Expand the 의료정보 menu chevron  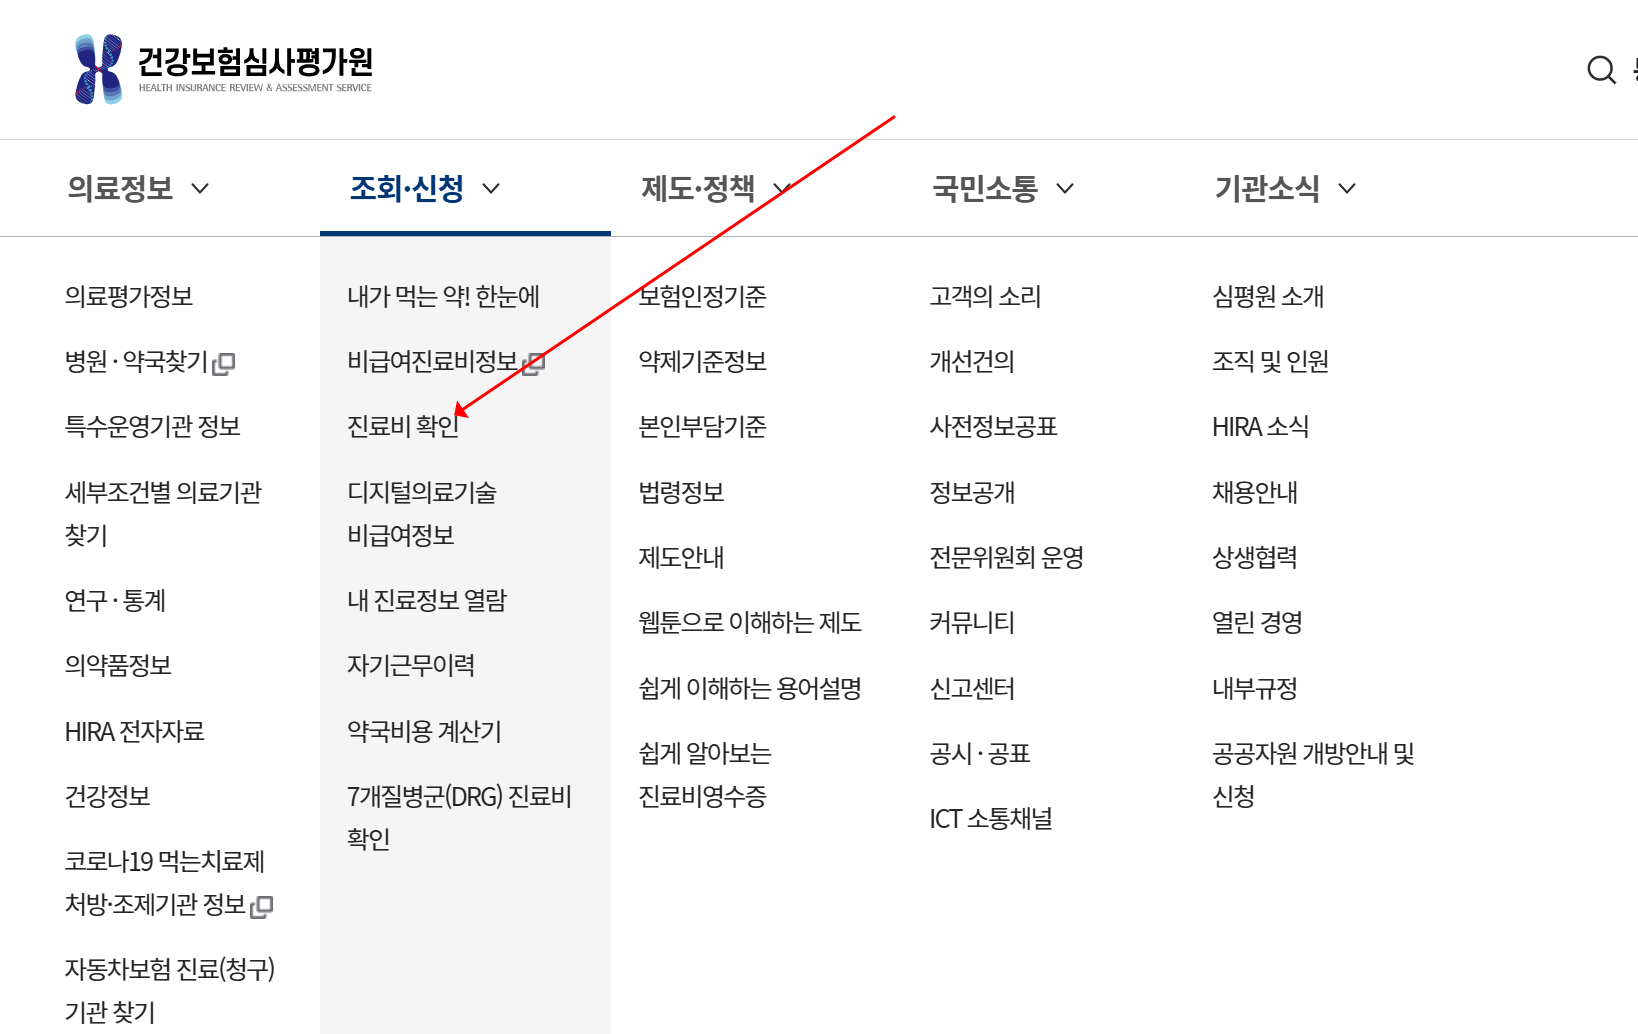coord(200,189)
